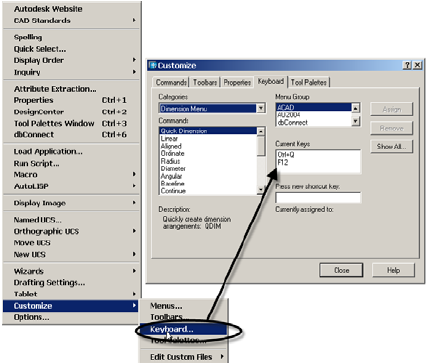
Task: Expand the Display Image submenu
Action: [x=71, y=203]
